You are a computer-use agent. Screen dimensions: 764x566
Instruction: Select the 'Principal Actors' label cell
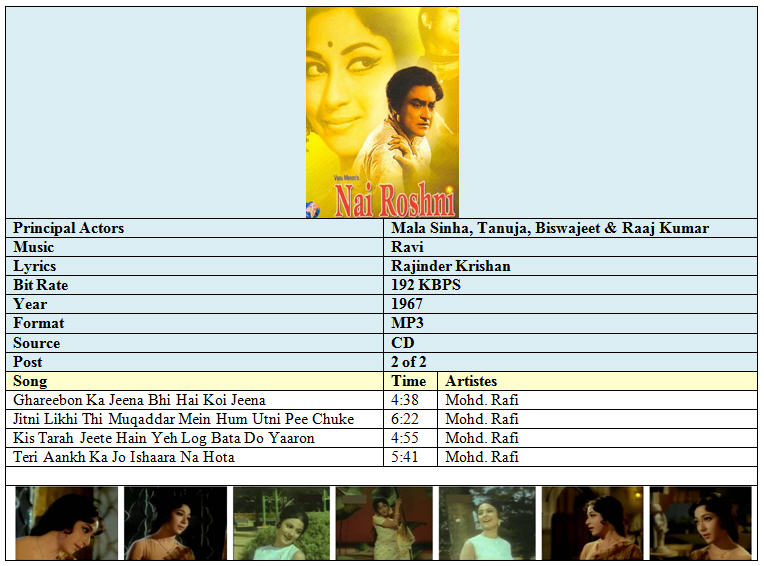tap(195, 228)
